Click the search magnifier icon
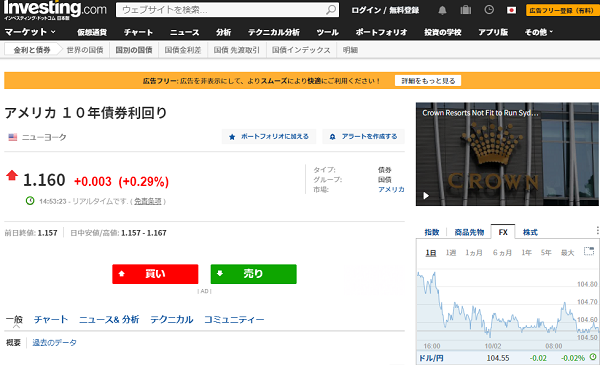Image resolution: width=600 pixels, height=365 pixels. coord(331,10)
